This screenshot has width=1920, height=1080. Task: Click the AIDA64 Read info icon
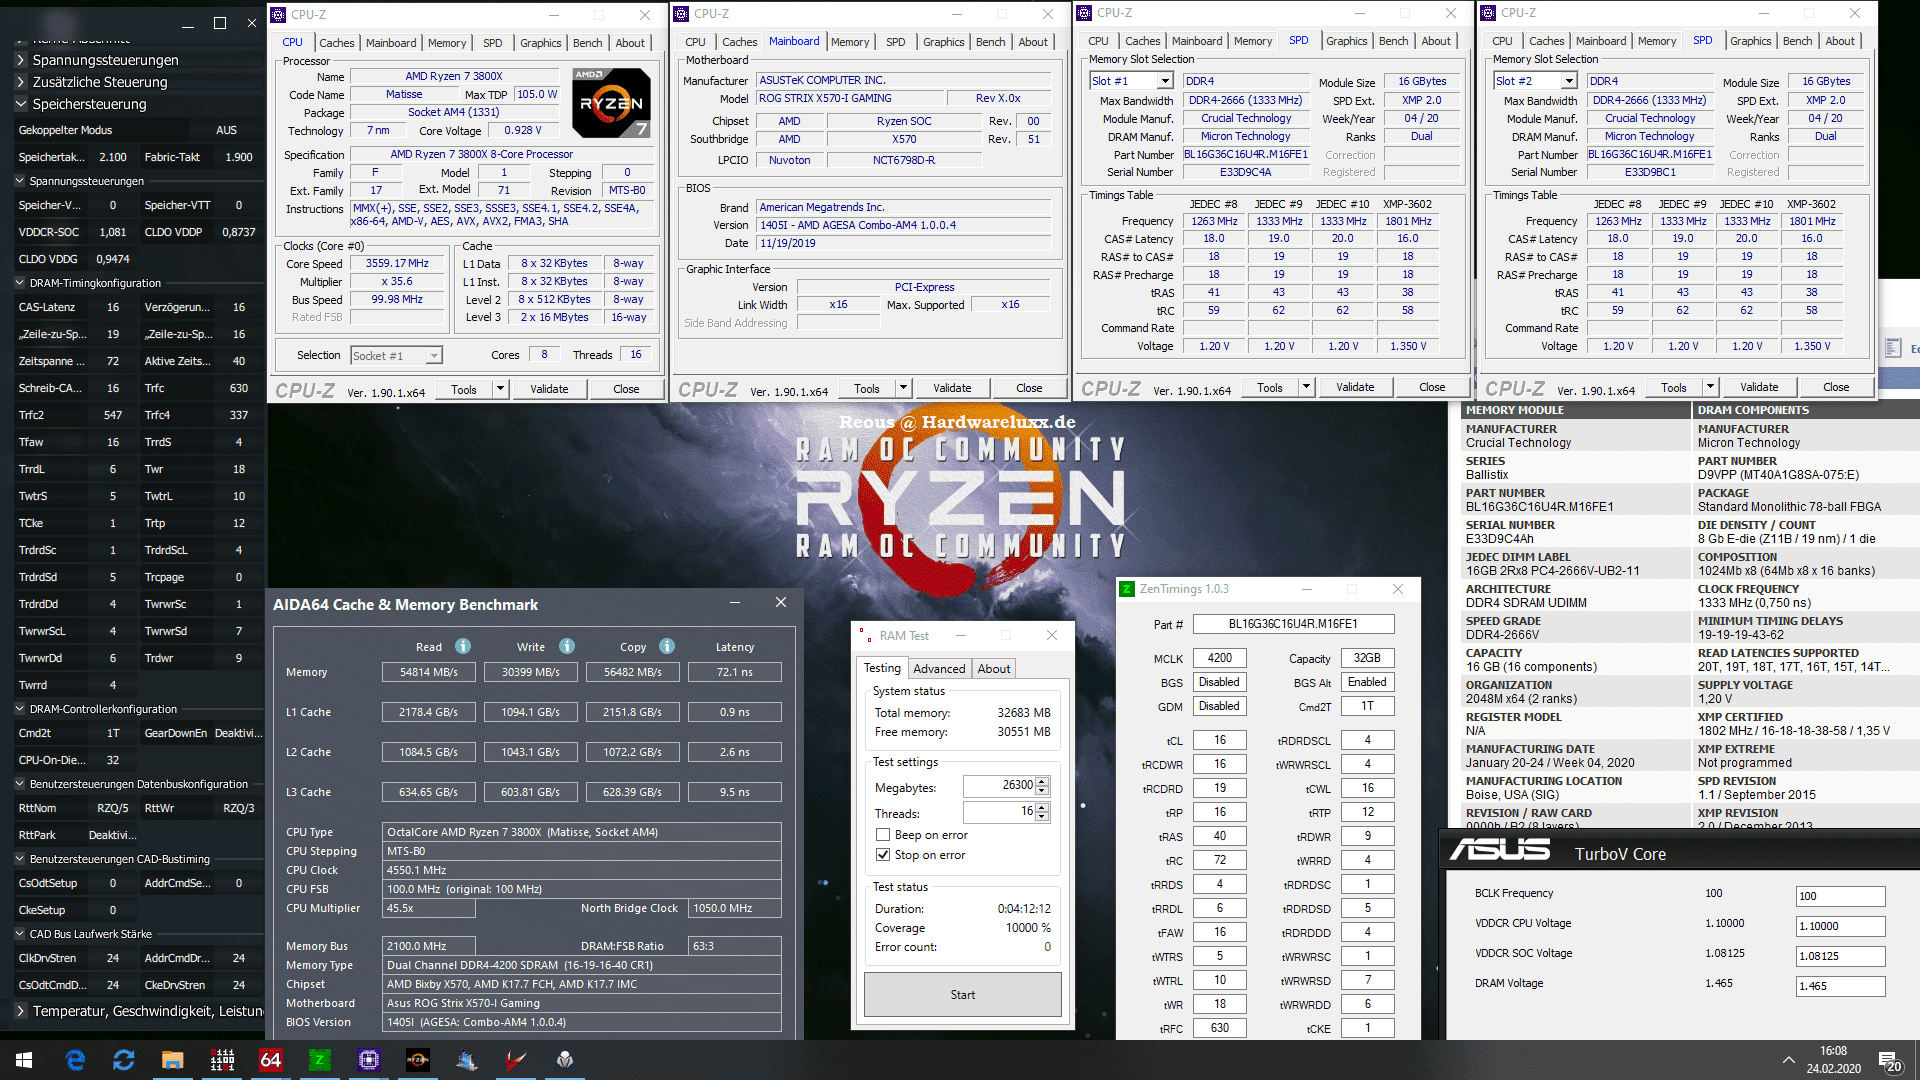(463, 647)
